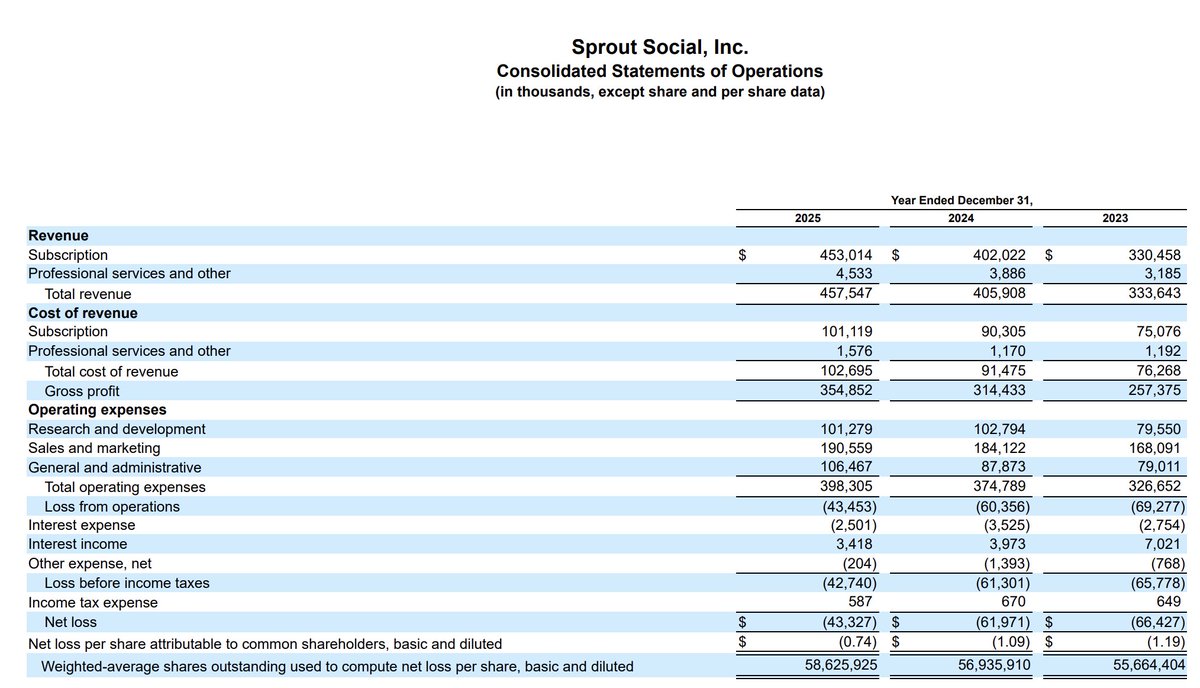The width and height of the screenshot is (1200, 688).
Task: Select gross profit value 257,375
Action: coord(1154,391)
